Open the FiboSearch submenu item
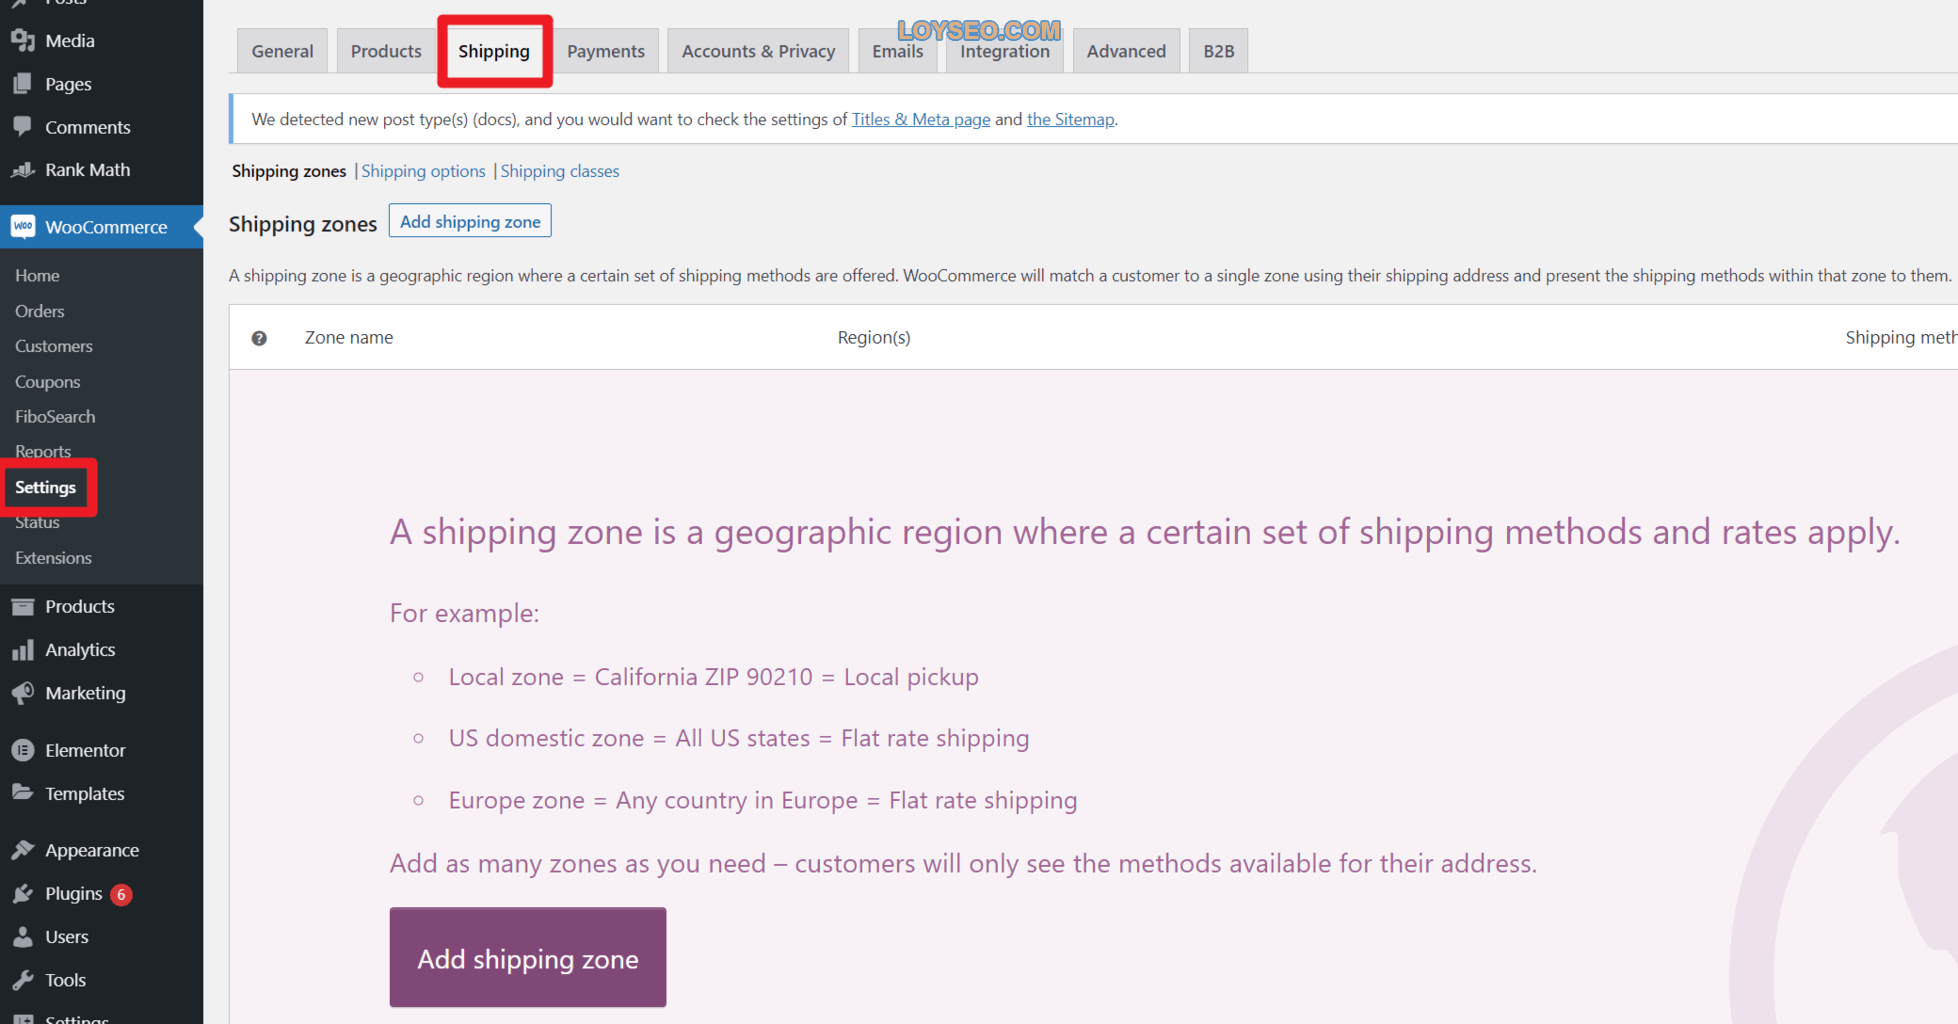This screenshot has height=1024, width=1958. pyautogui.click(x=55, y=416)
